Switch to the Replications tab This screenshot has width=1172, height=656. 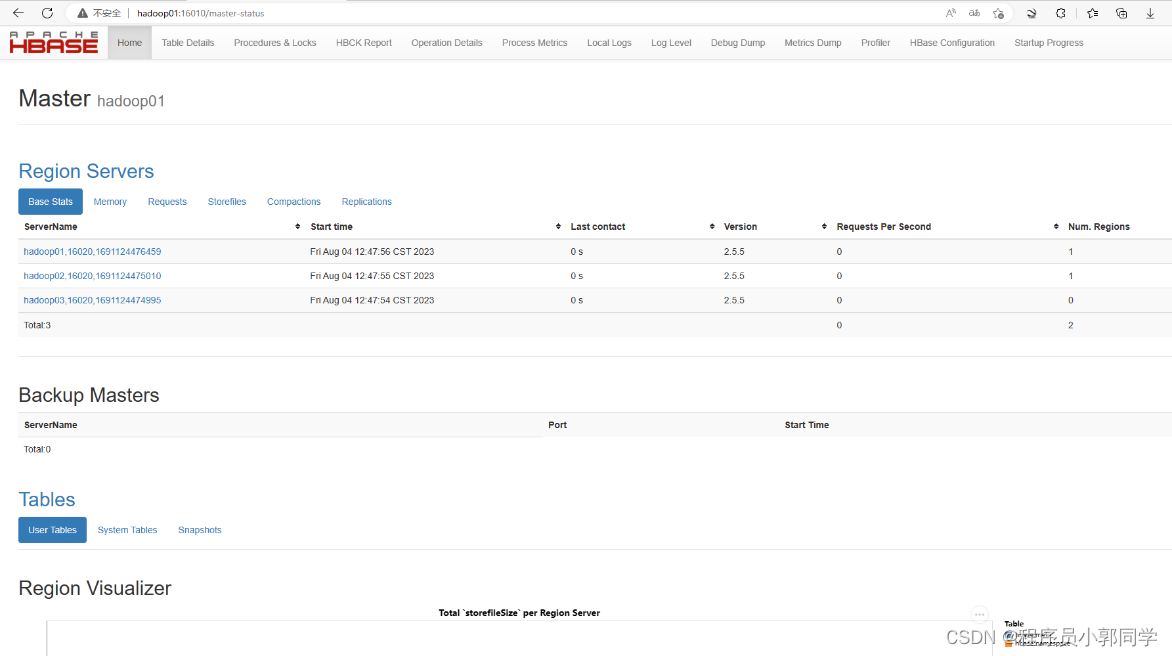[366, 202]
